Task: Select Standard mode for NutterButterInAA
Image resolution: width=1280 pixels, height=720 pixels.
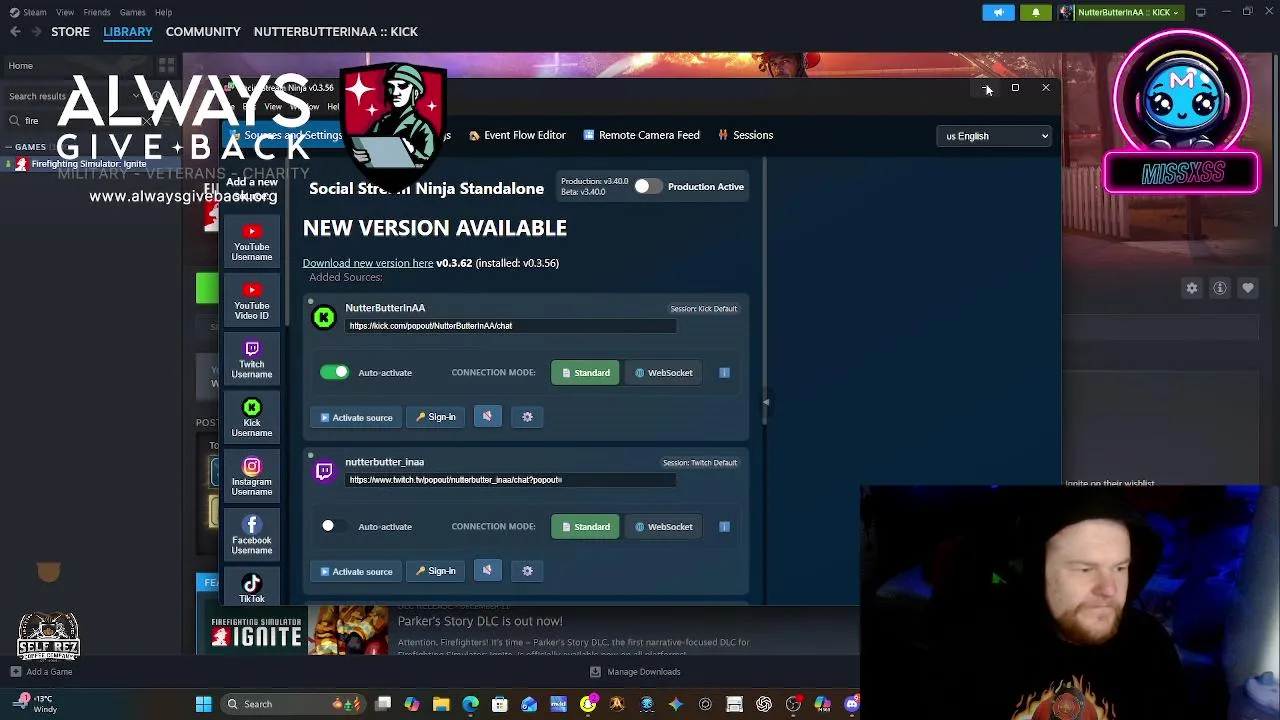Action: pyautogui.click(x=585, y=373)
